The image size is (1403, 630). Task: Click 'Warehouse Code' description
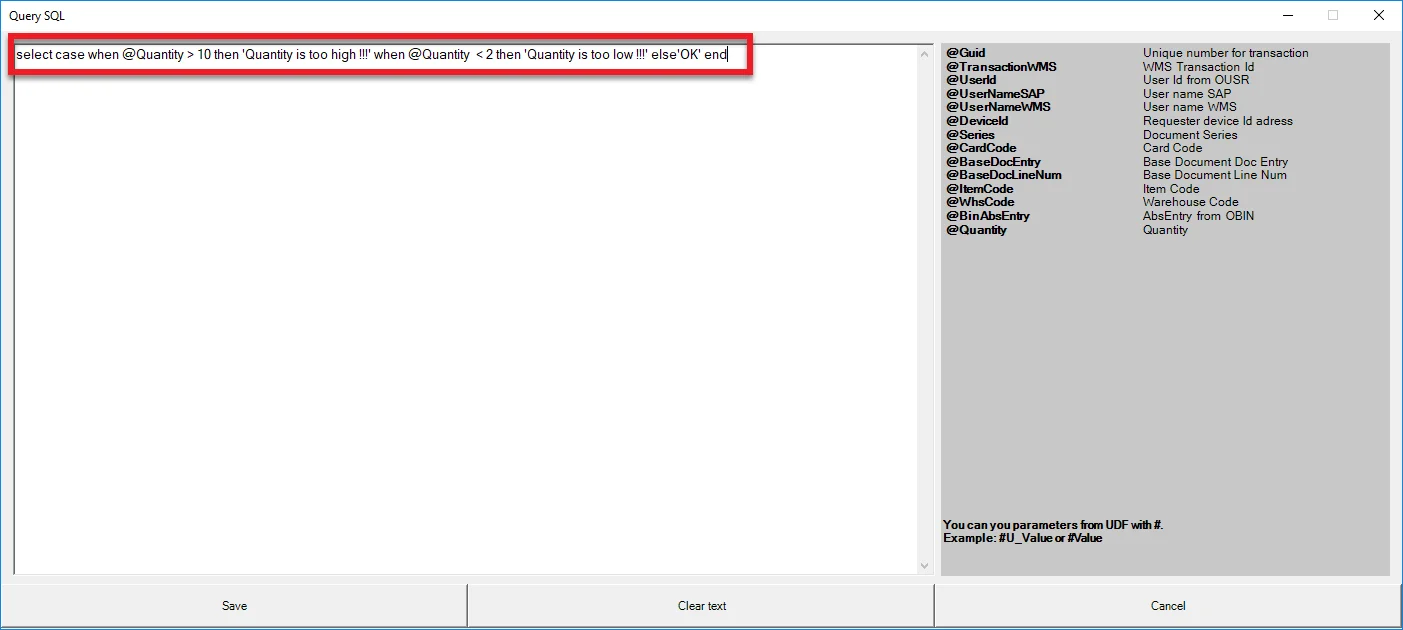[1191, 202]
